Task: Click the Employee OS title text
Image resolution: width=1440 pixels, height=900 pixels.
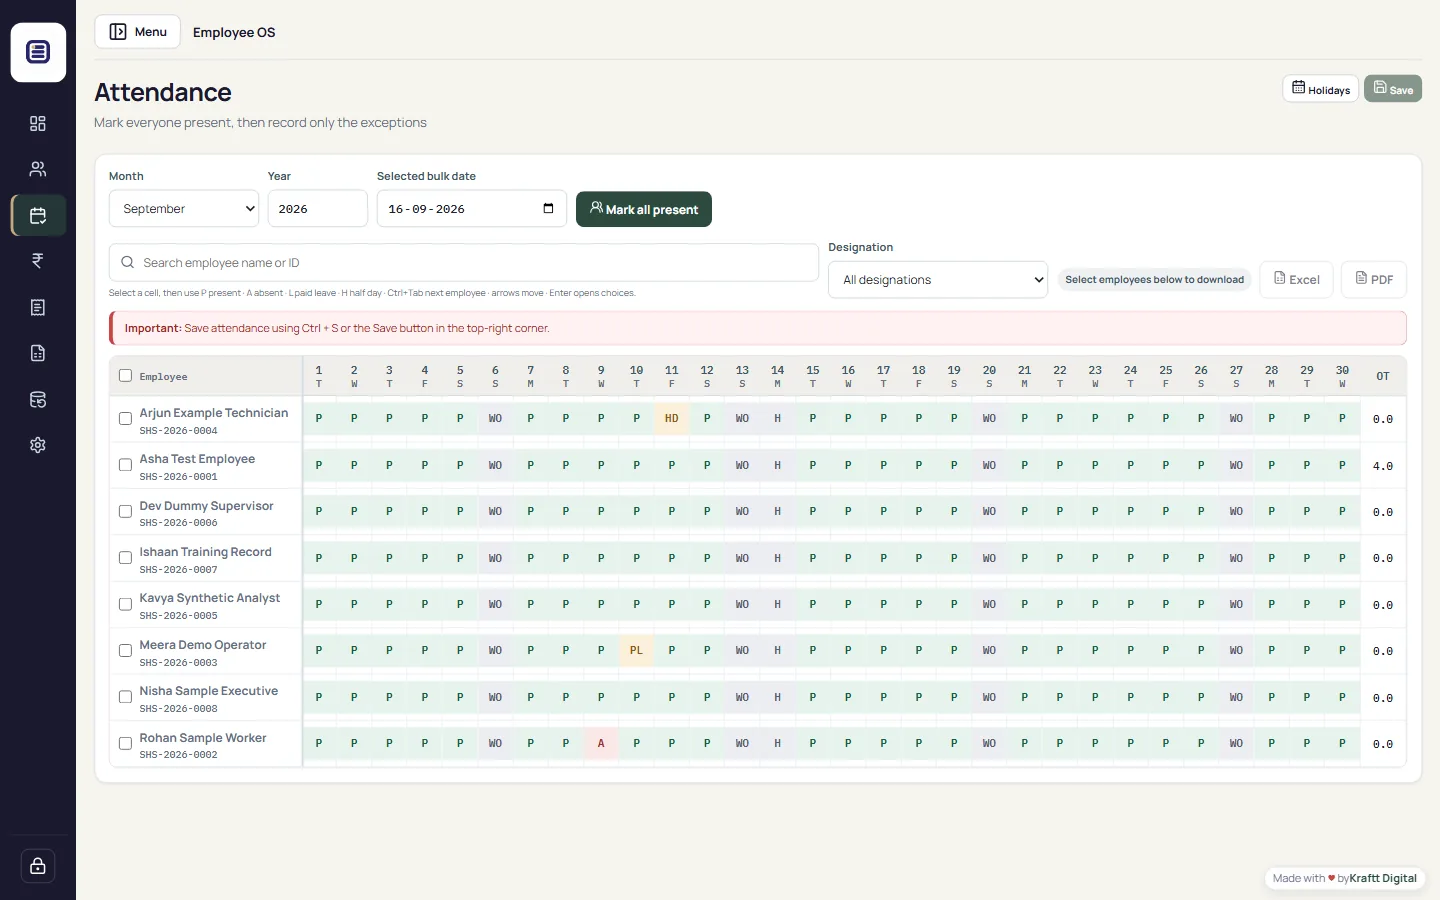Action: 234,32
